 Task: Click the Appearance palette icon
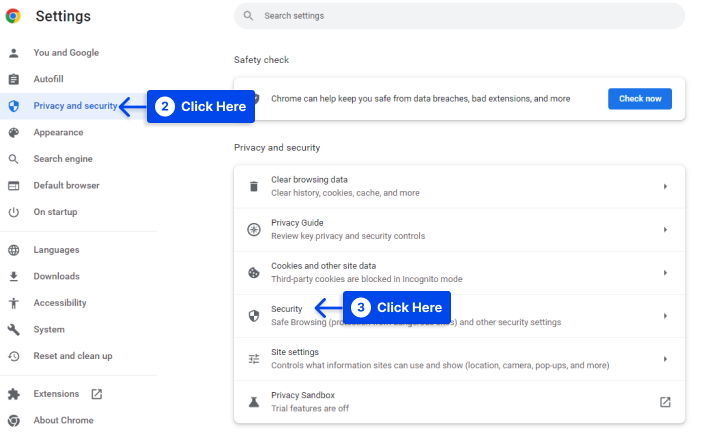coord(14,132)
